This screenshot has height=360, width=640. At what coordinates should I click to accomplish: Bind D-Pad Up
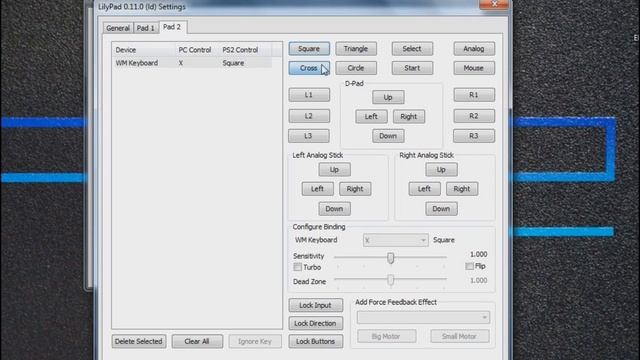click(x=388, y=97)
